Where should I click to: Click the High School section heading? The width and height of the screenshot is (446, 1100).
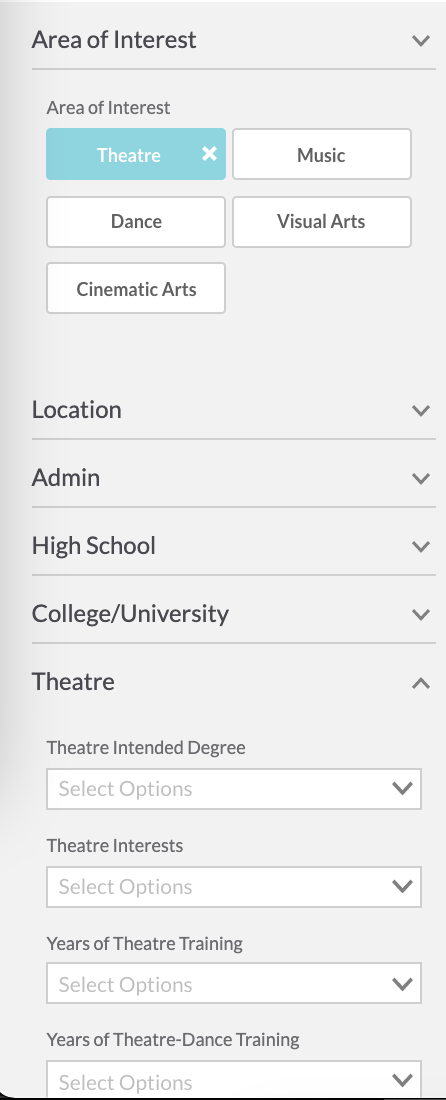(94, 546)
